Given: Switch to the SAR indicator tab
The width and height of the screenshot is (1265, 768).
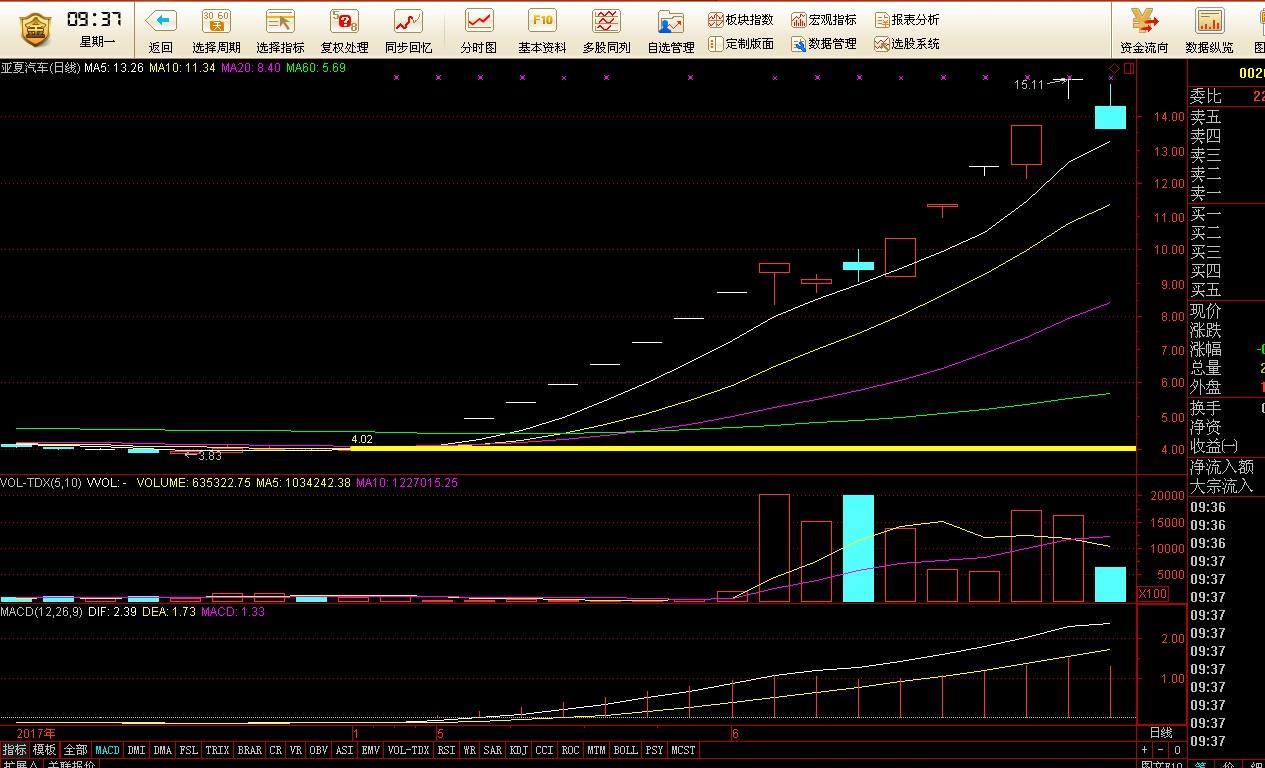Looking at the screenshot, I should 492,750.
